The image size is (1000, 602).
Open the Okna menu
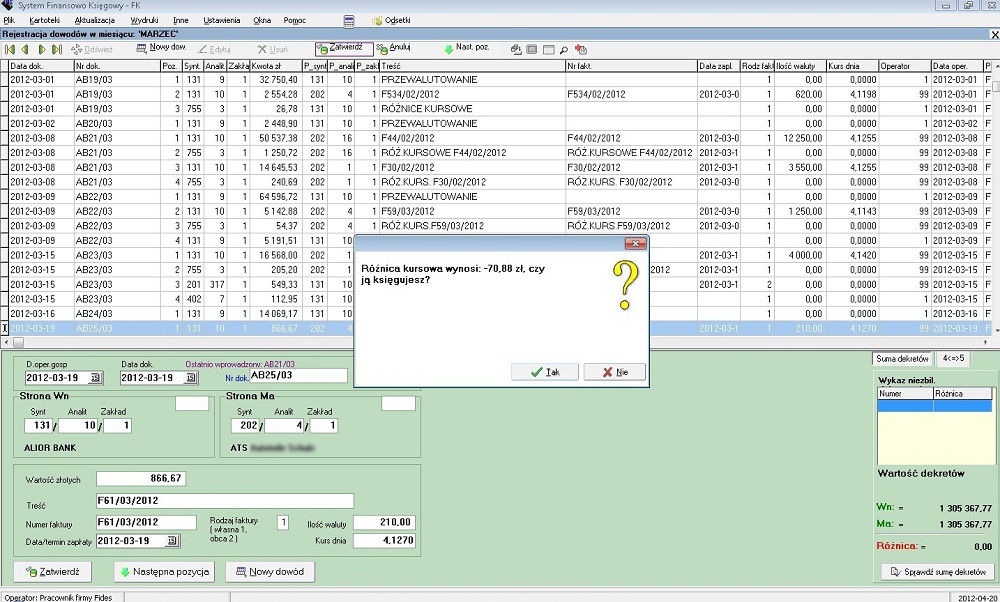(x=262, y=20)
